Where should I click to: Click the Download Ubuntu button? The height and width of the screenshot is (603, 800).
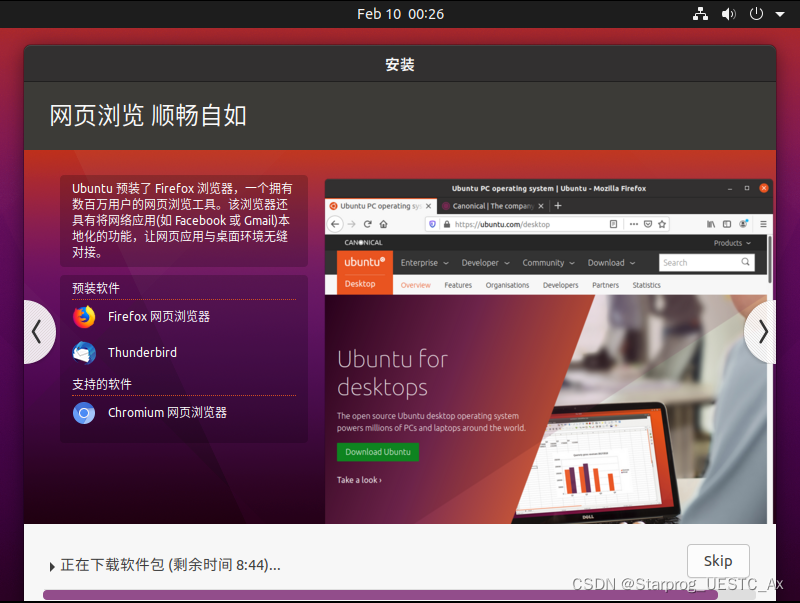pyautogui.click(x=378, y=452)
